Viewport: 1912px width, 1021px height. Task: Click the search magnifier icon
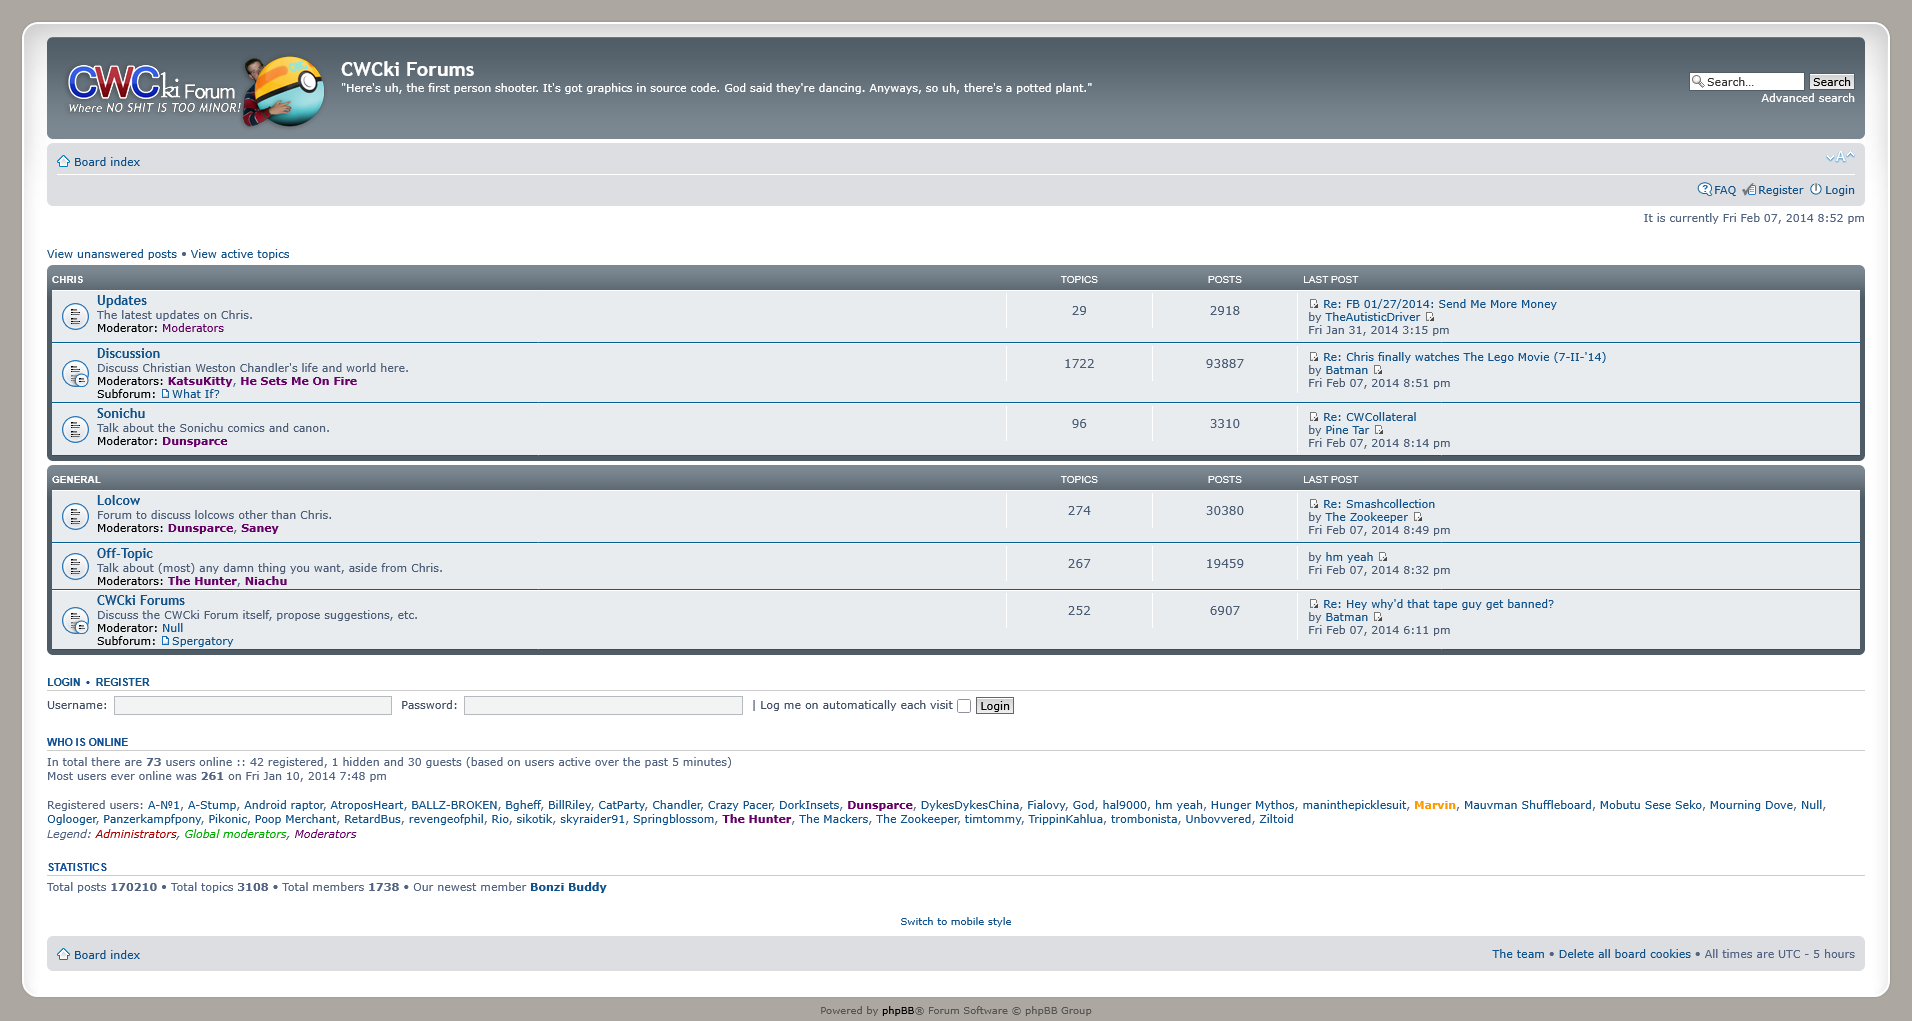pos(1698,81)
